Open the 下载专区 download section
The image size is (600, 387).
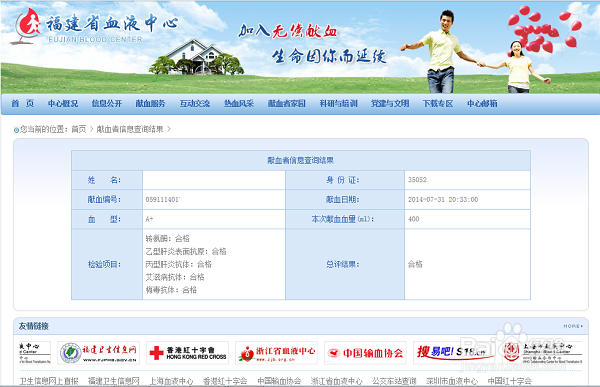pyautogui.click(x=438, y=103)
